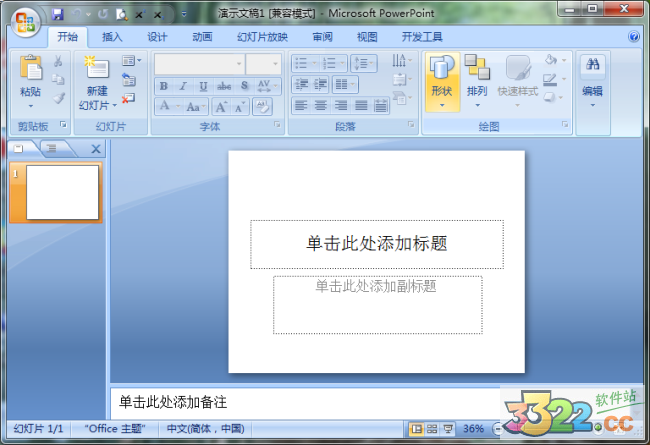Open the 幻灯片放映 ribbon tab
This screenshot has height=445, width=650.
tap(262, 37)
